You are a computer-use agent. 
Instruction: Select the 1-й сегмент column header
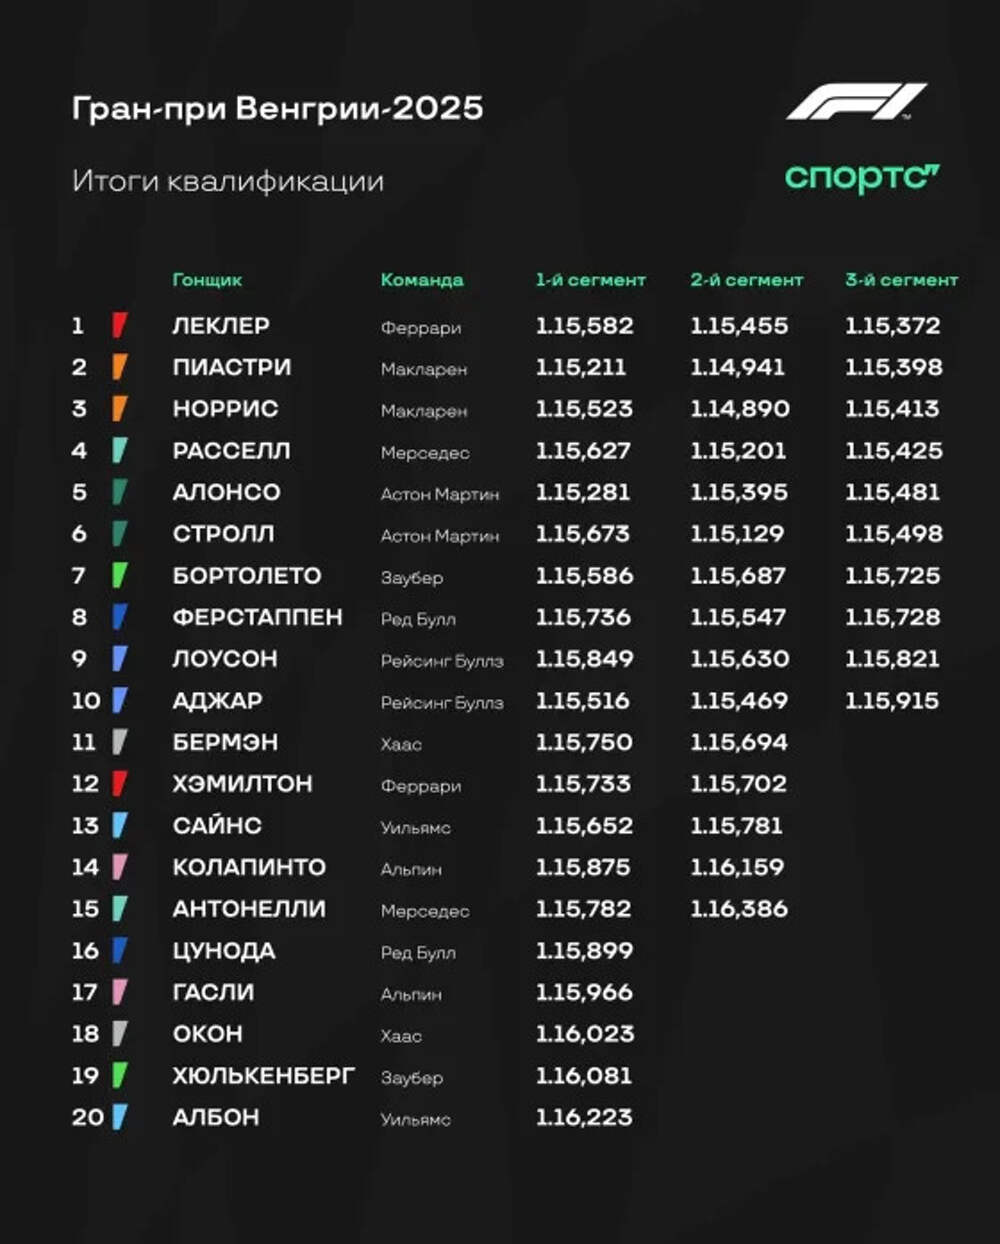click(x=591, y=280)
